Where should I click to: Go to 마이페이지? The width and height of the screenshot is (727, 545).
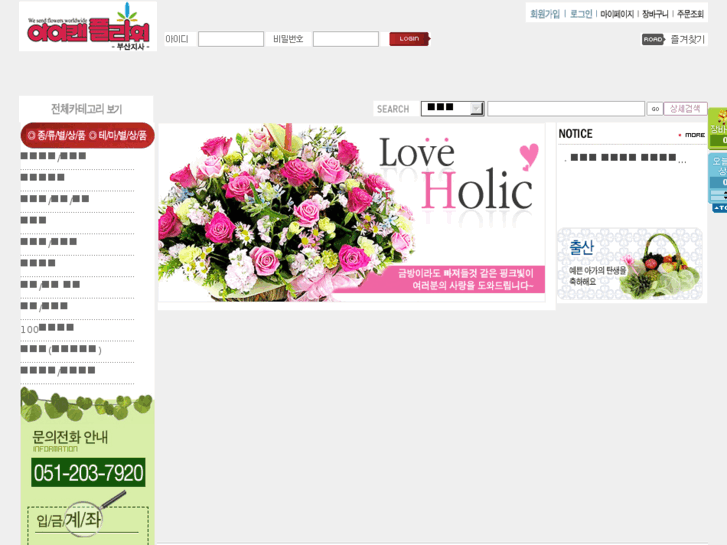[617, 14]
